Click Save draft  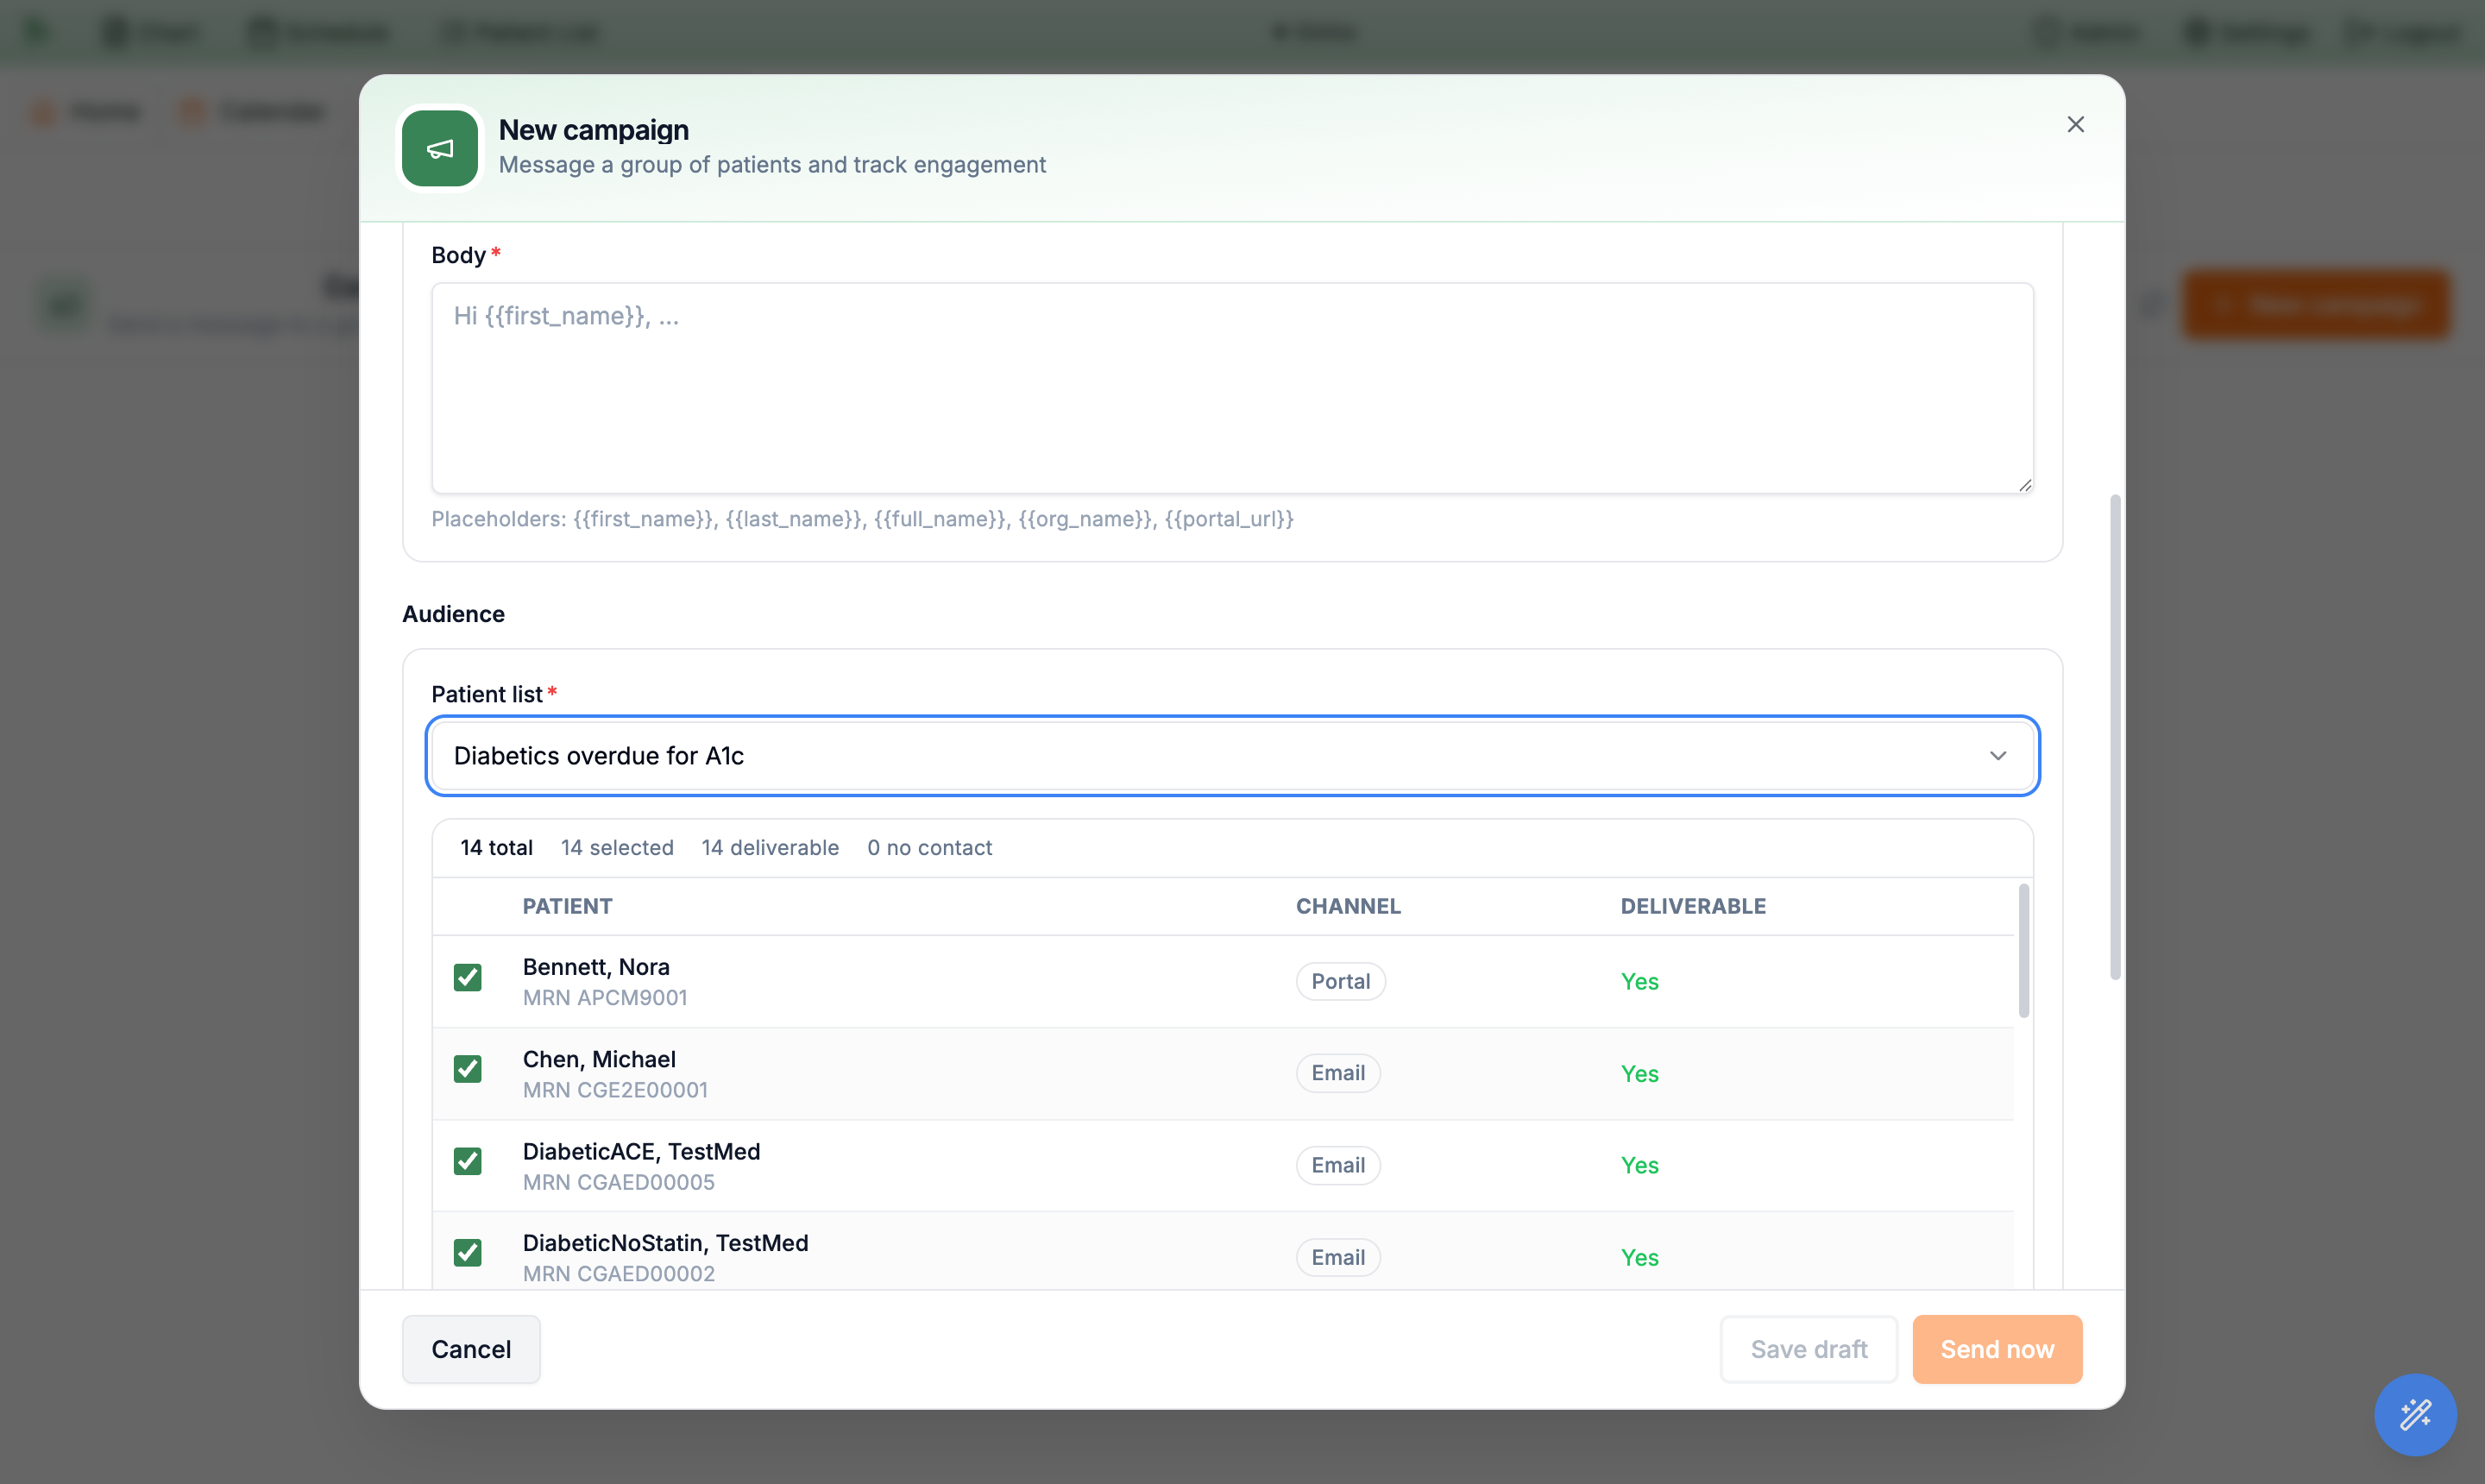(x=1808, y=1349)
